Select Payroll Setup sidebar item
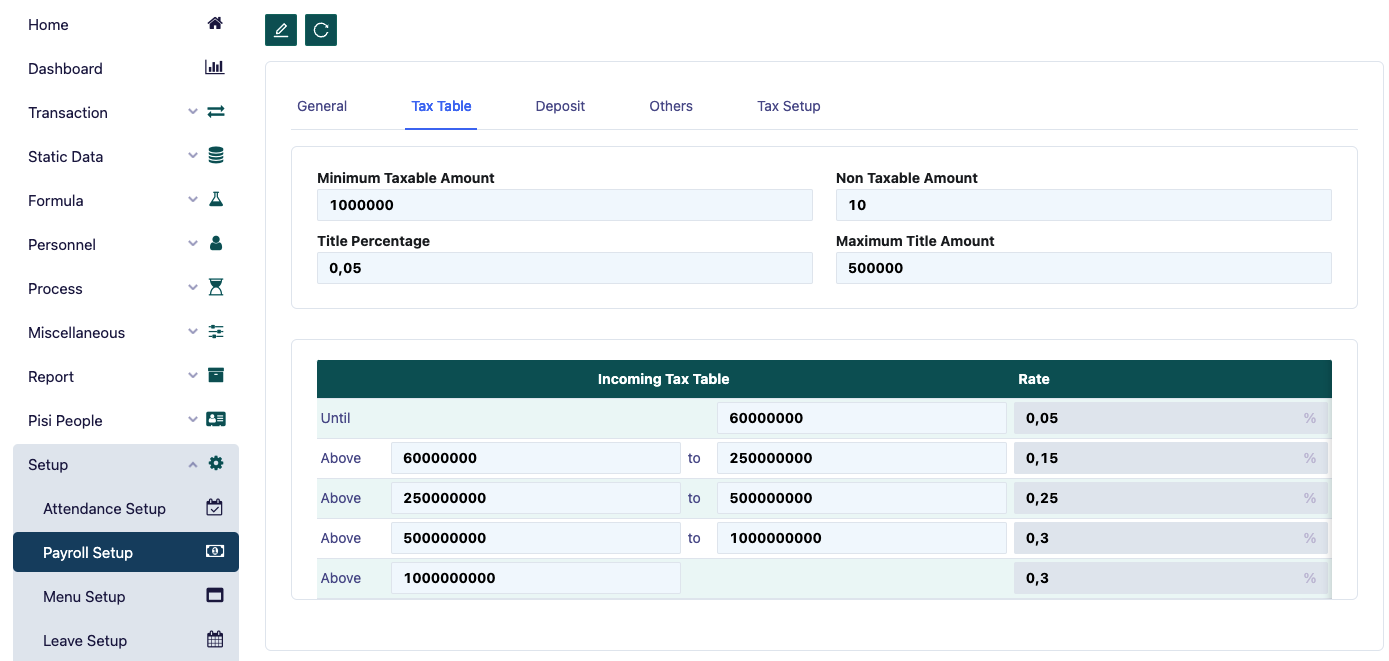 (x=88, y=552)
